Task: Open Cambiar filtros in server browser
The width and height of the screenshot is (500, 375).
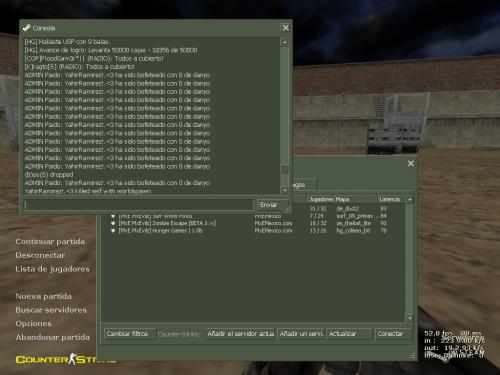Action: click(x=130, y=334)
